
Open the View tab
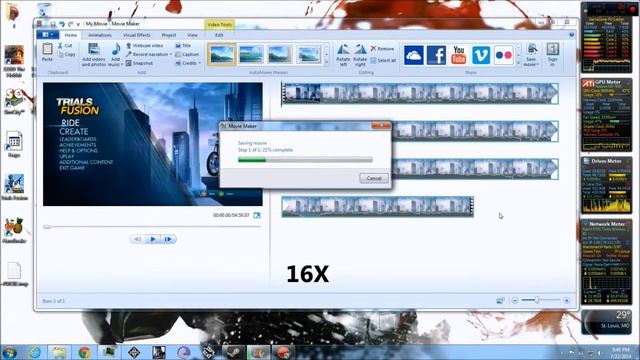click(192, 35)
